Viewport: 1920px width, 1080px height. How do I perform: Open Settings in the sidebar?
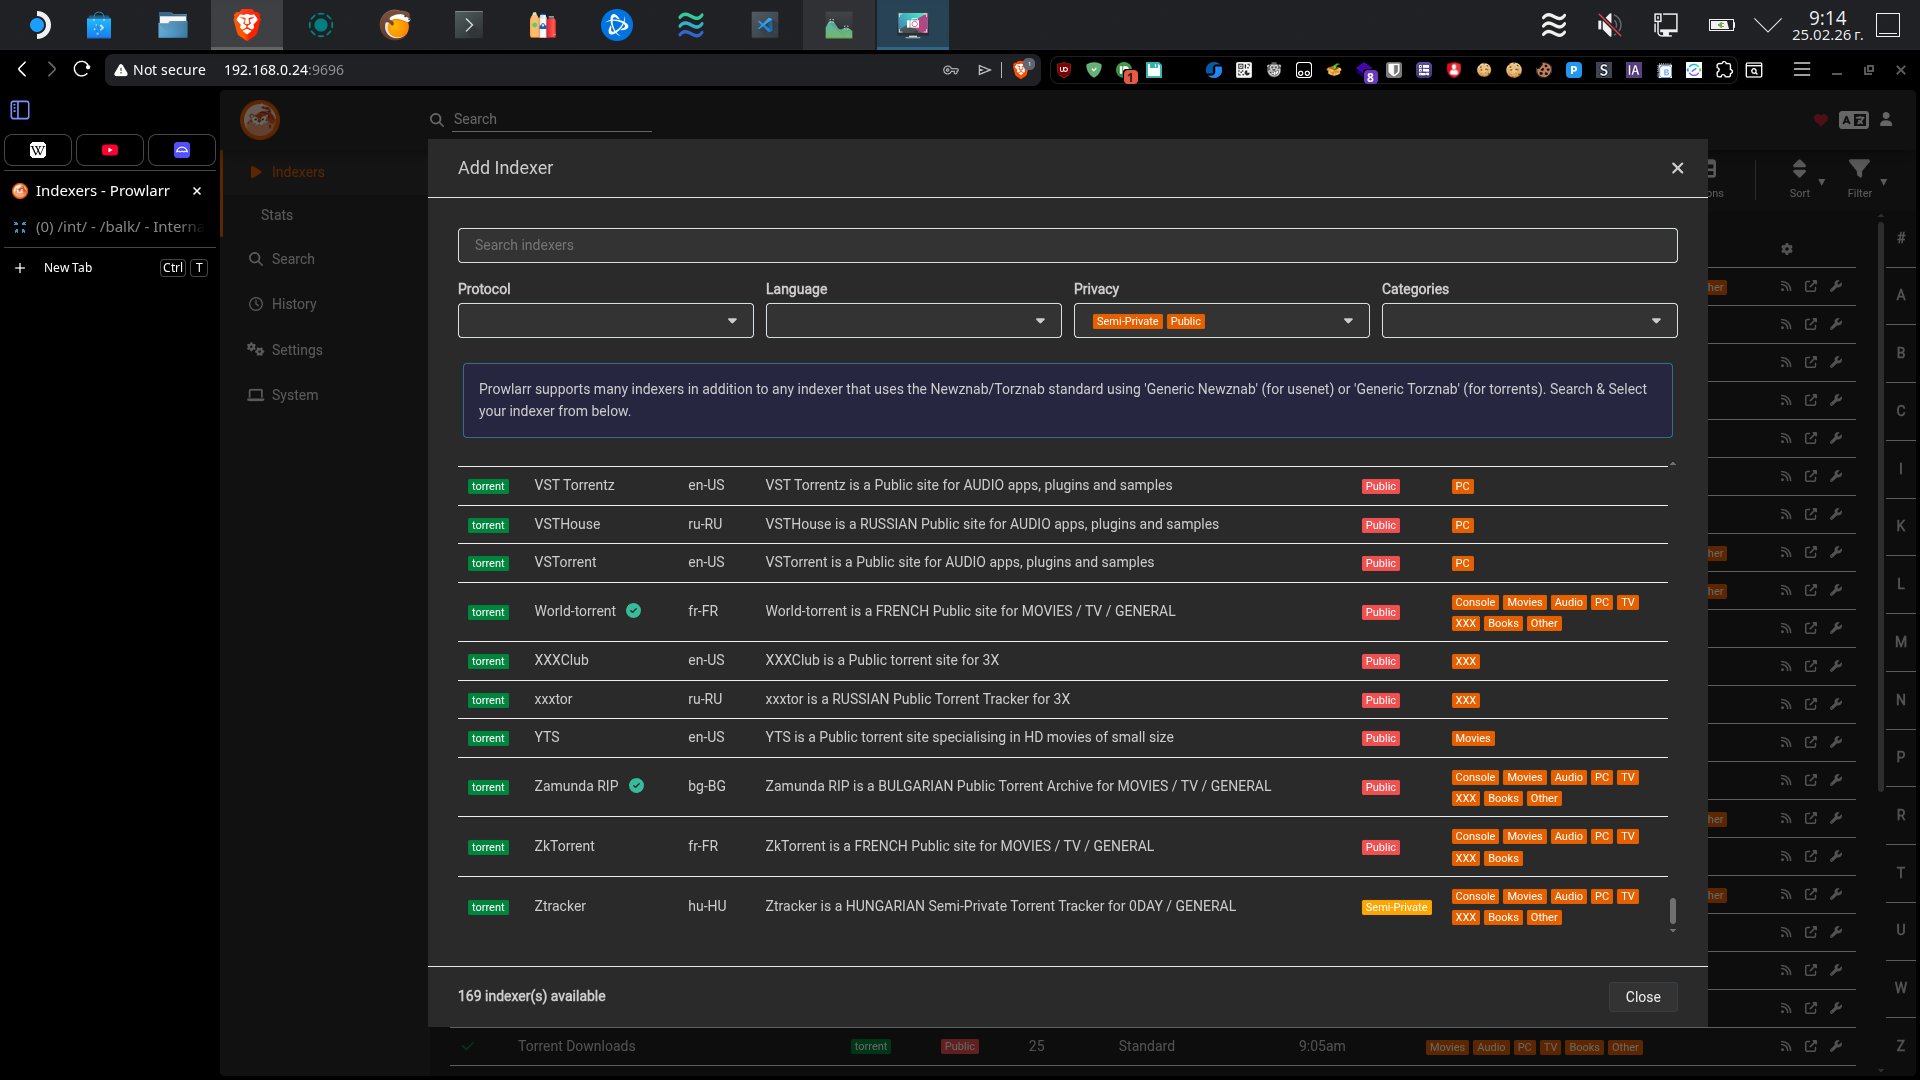pyautogui.click(x=296, y=350)
